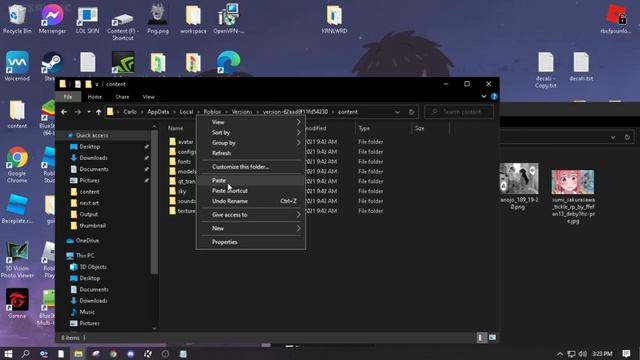Select Undo Rename in context menu
The width and height of the screenshot is (640, 360).
[x=251, y=201]
